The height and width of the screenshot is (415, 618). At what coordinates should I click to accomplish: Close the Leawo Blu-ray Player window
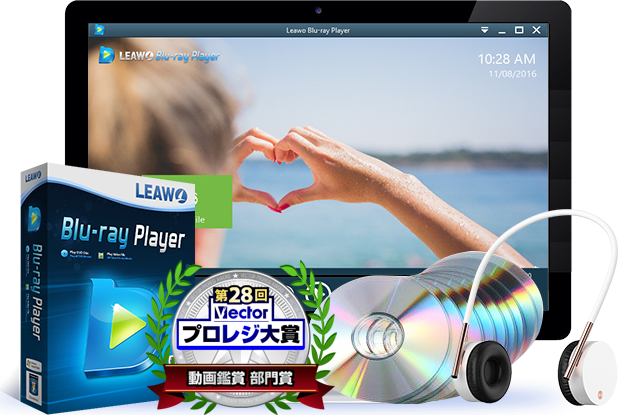pyautogui.click(x=536, y=30)
